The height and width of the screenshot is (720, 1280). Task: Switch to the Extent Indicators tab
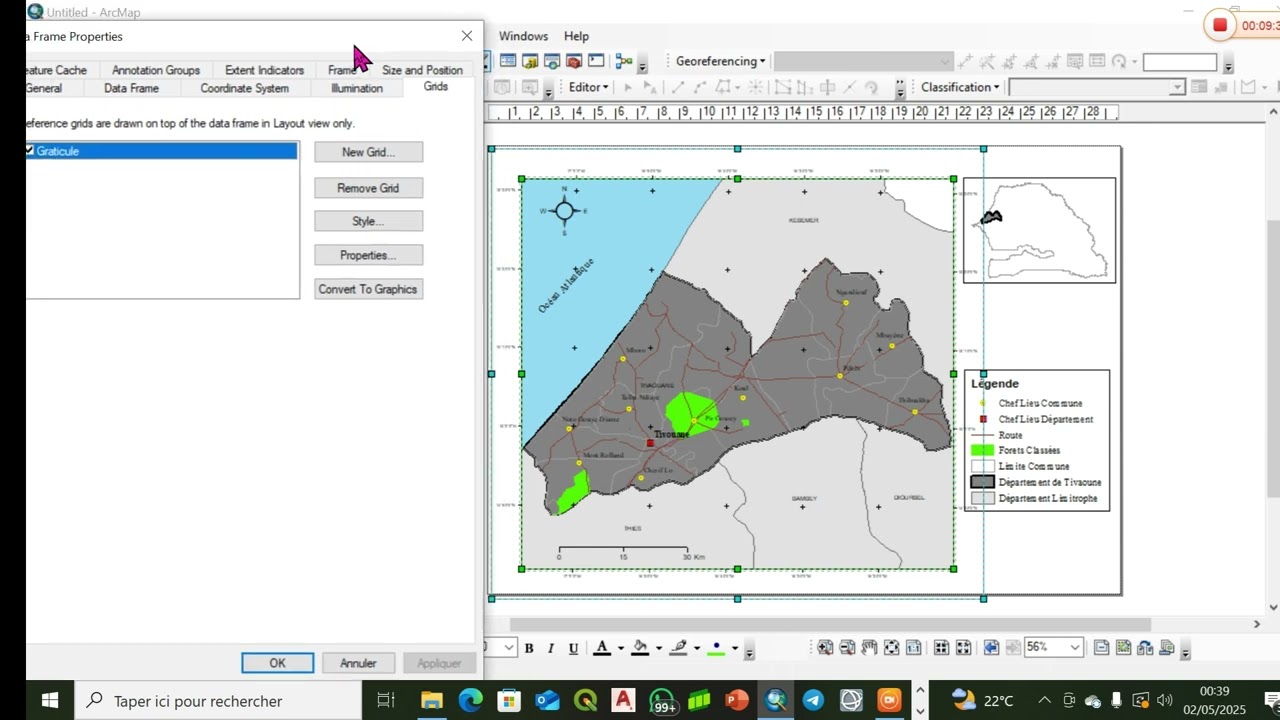click(264, 70)
